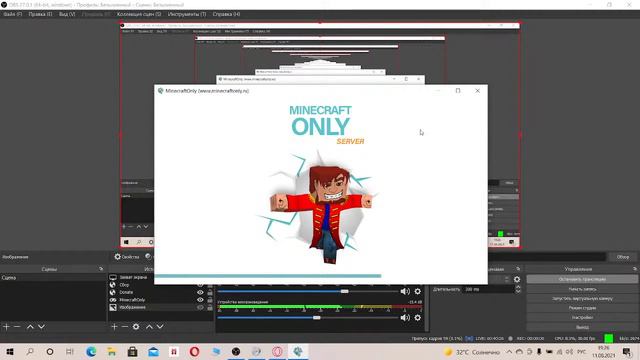Stop the stream with Остановить трансляцию
640x360 pixels.
pyautogui.click(x=582, y=279)
